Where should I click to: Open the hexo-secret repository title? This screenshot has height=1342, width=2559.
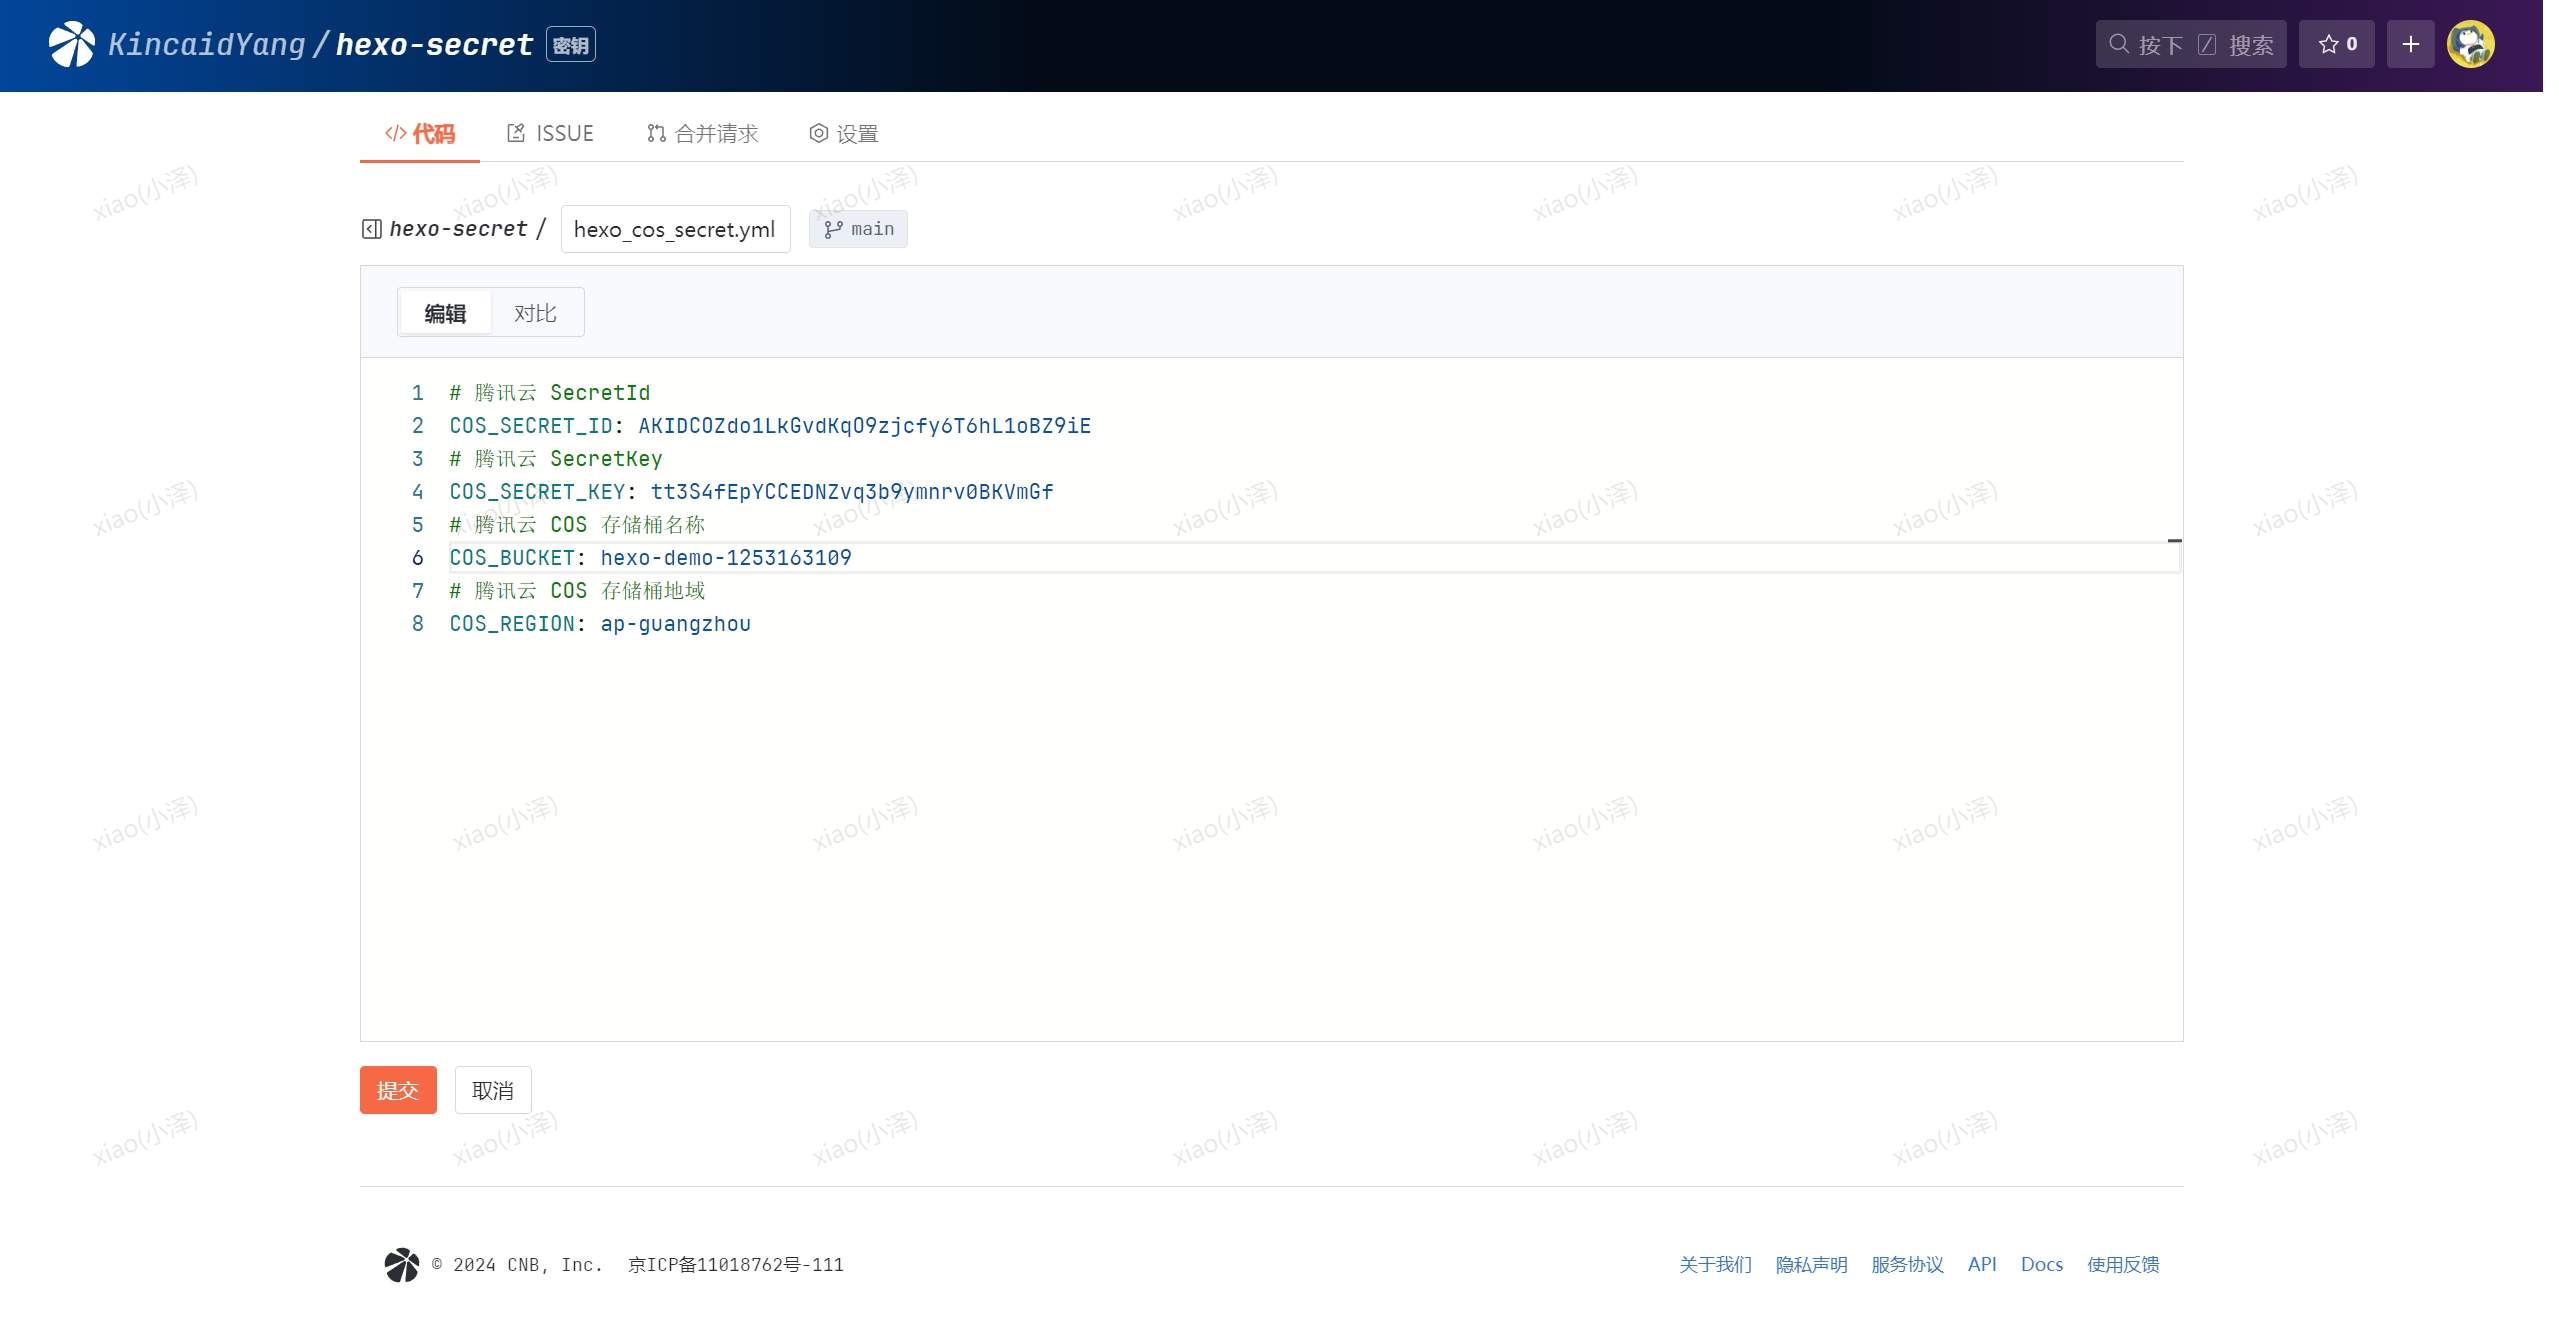click(x=434, y=45)
